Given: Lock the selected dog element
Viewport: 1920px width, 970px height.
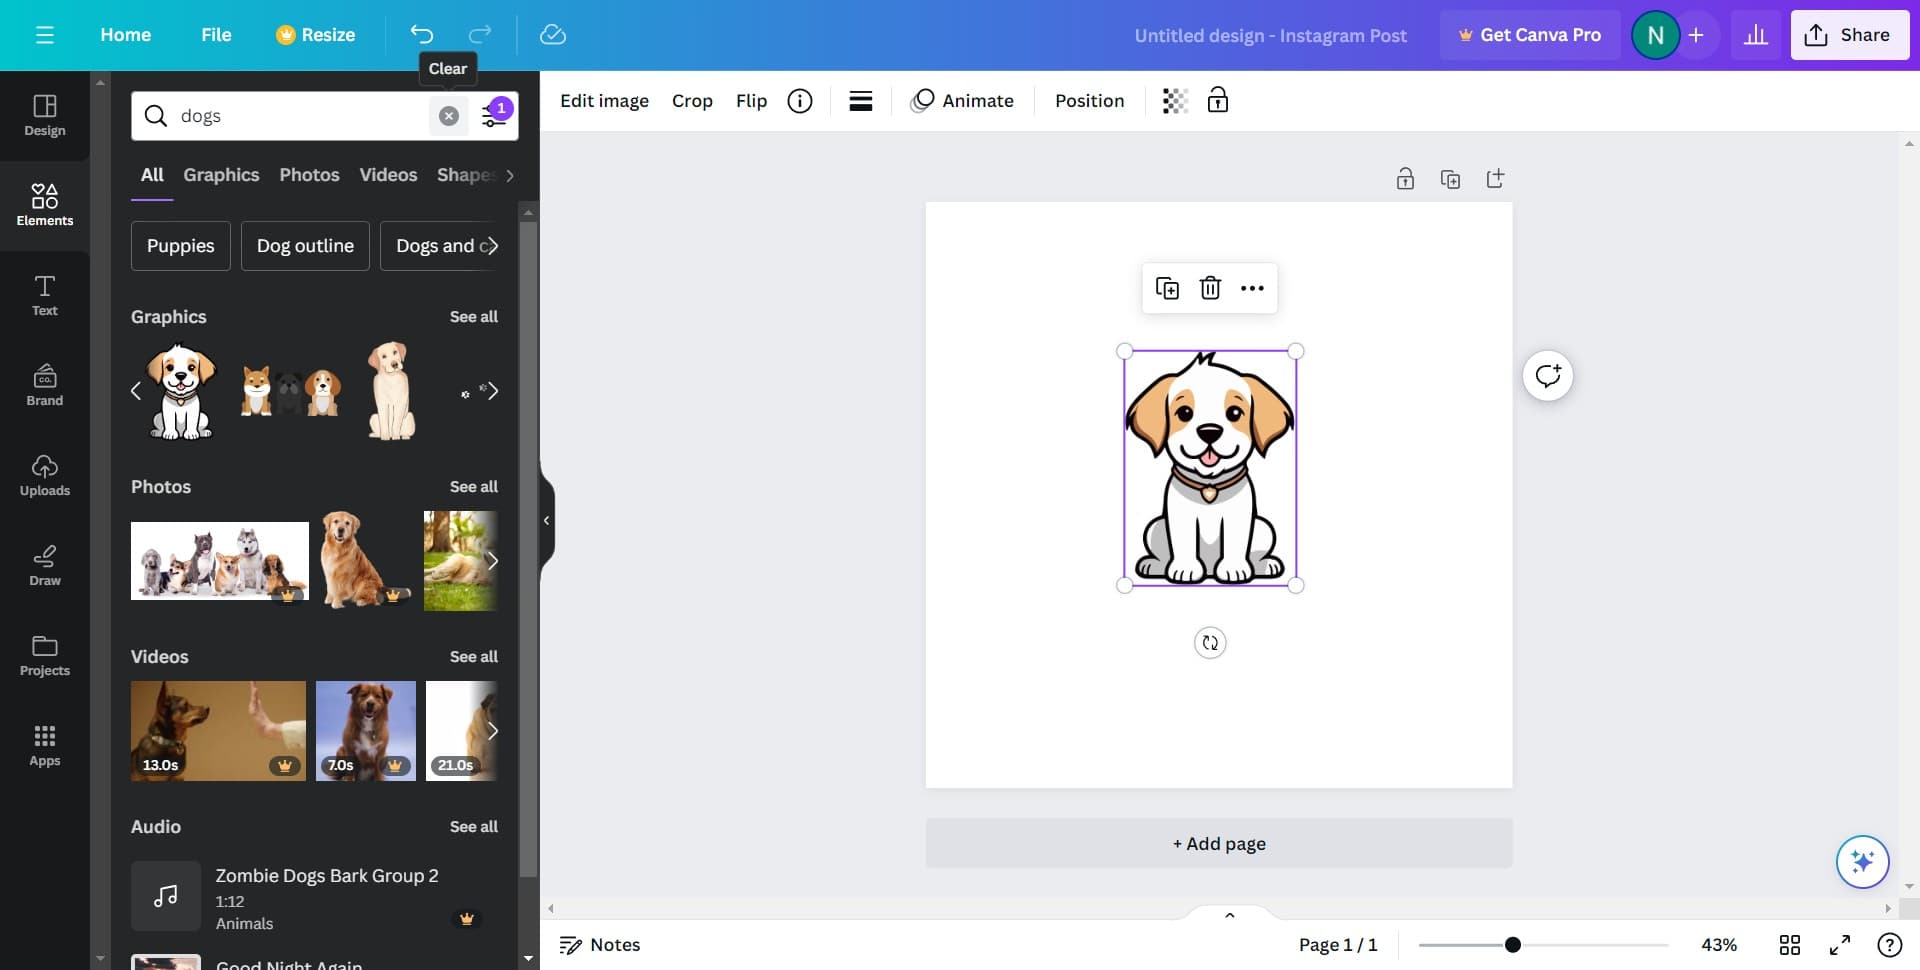Looking at the screenshot, I should click(x=1218, y=100).
